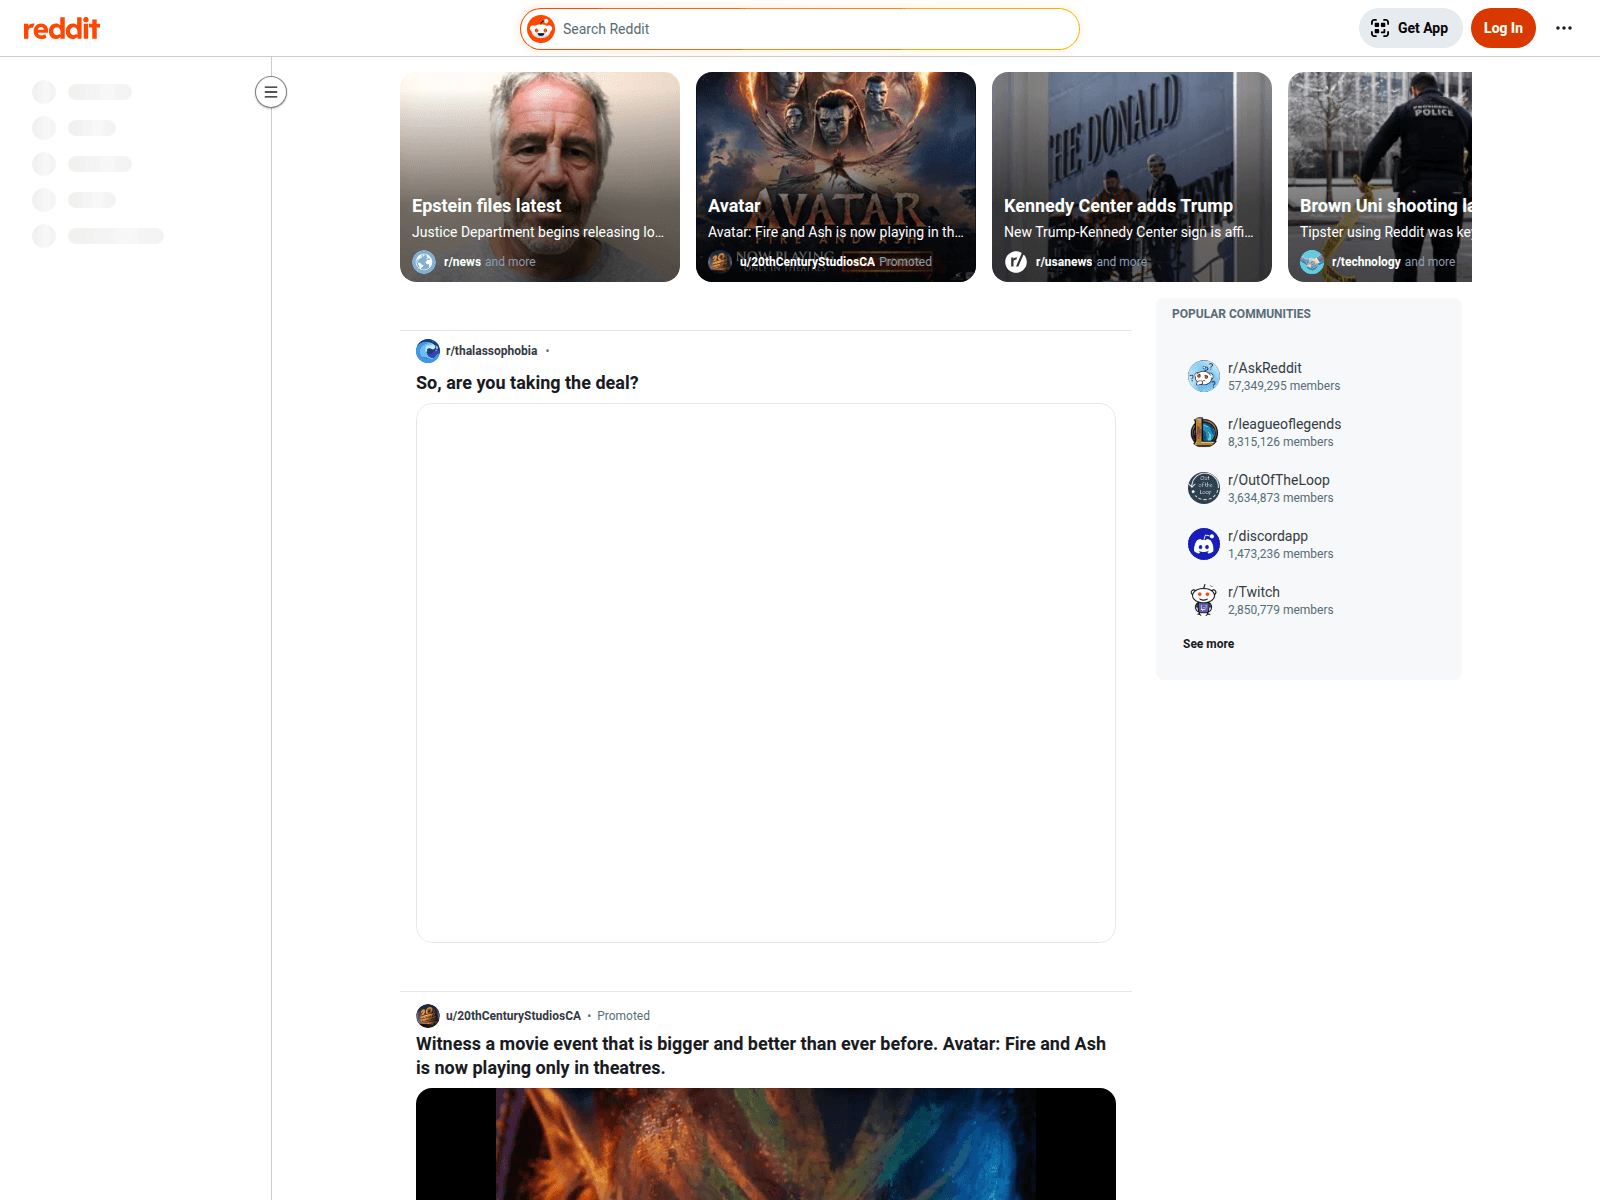Image resolution: width=1600 pixels, height=1200 pixels.
Task: Click the r/OutOfTheLoop community icon
Action: click(1204, 488)
